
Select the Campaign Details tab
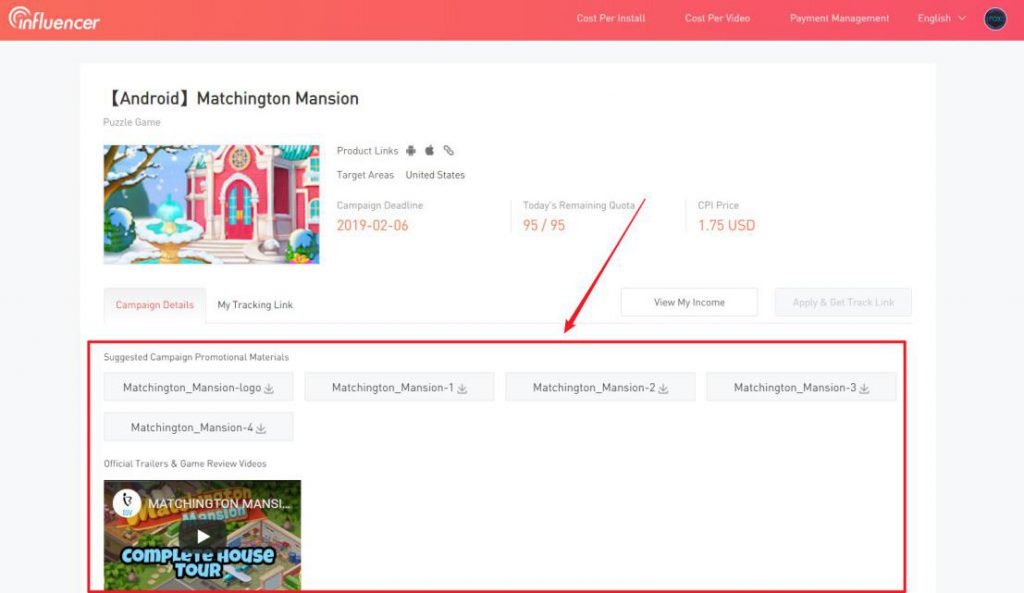coord(154,305)
